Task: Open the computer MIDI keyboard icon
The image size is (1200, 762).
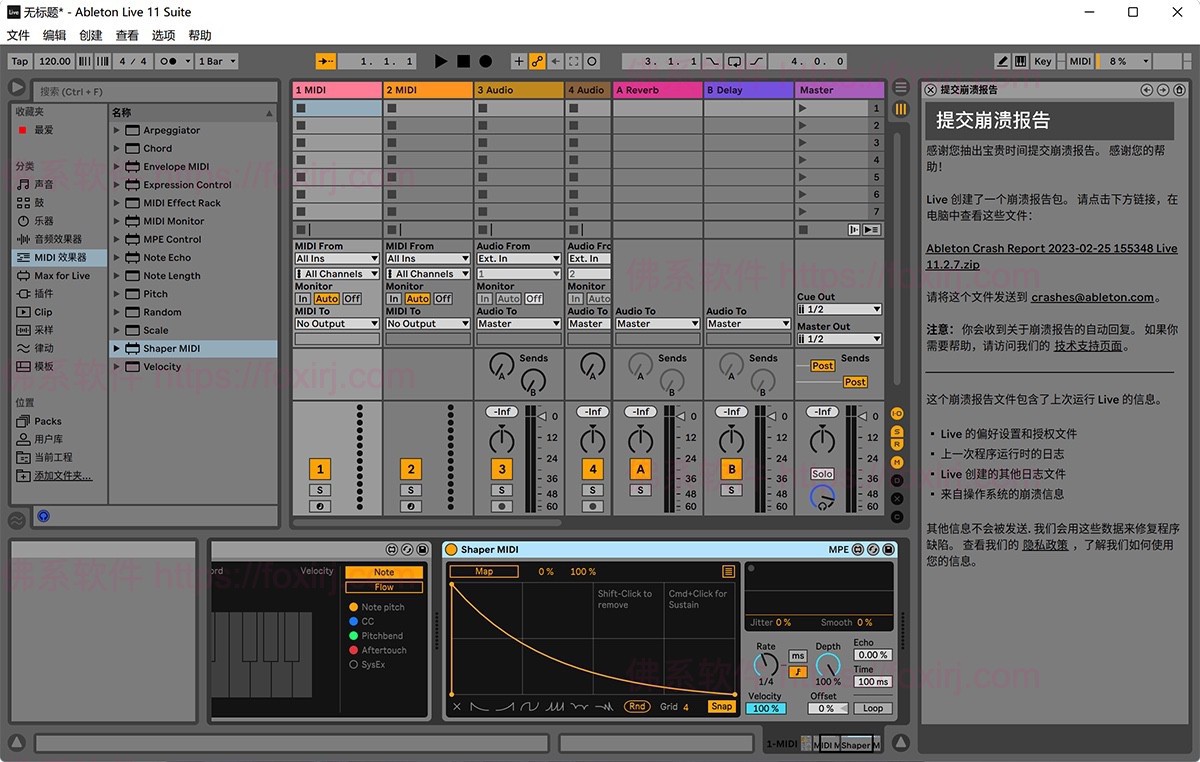Action: pos(1021,61)
